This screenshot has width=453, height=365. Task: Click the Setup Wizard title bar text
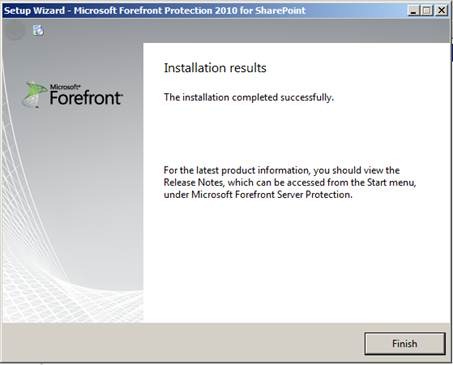pyautogui.click(x=154, y=11)
